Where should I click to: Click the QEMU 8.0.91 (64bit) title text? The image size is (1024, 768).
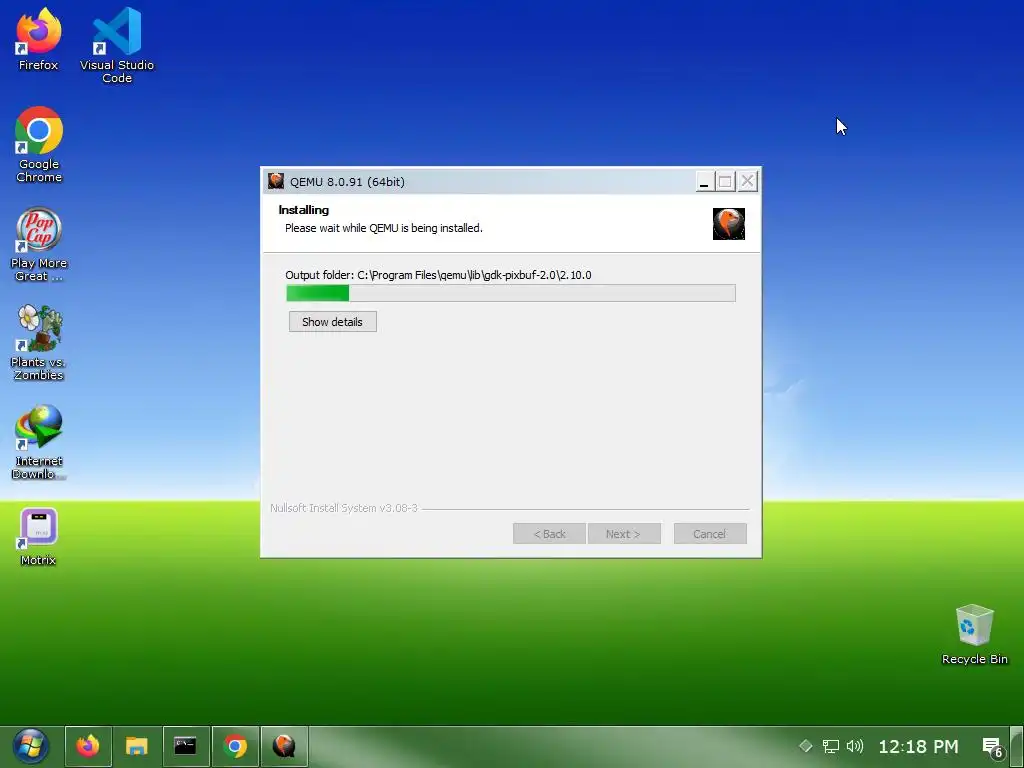click(x=347, y=182)
